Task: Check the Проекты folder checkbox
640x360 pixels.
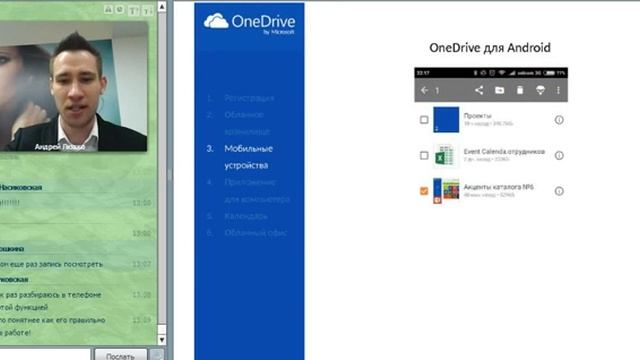Action: pyautogui.click(x=424, y=120)
